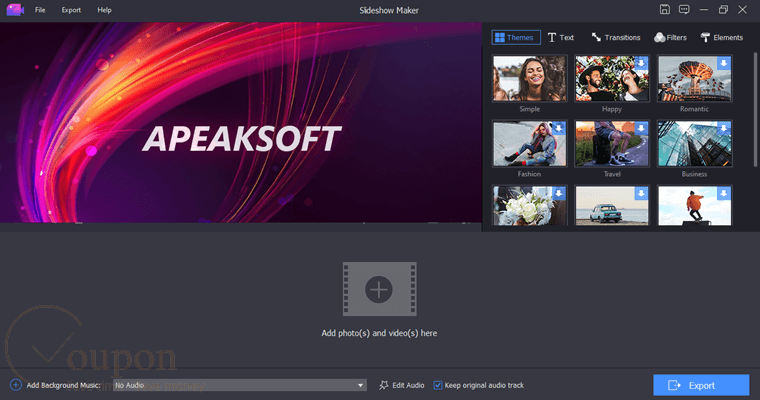Screen dimensions: 760x400
Task: Download the white flowers theme via arrow icon
Action: pos(559,193)
